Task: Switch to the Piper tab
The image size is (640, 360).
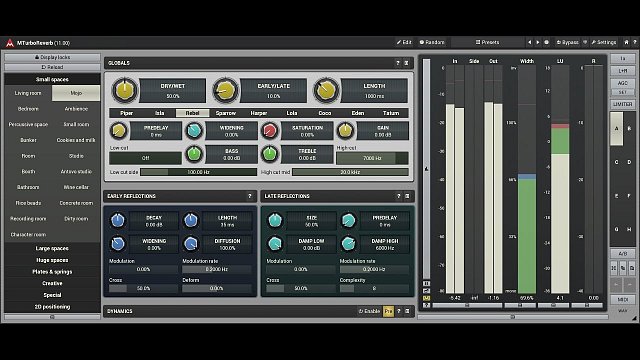Action: coord(127,113)
